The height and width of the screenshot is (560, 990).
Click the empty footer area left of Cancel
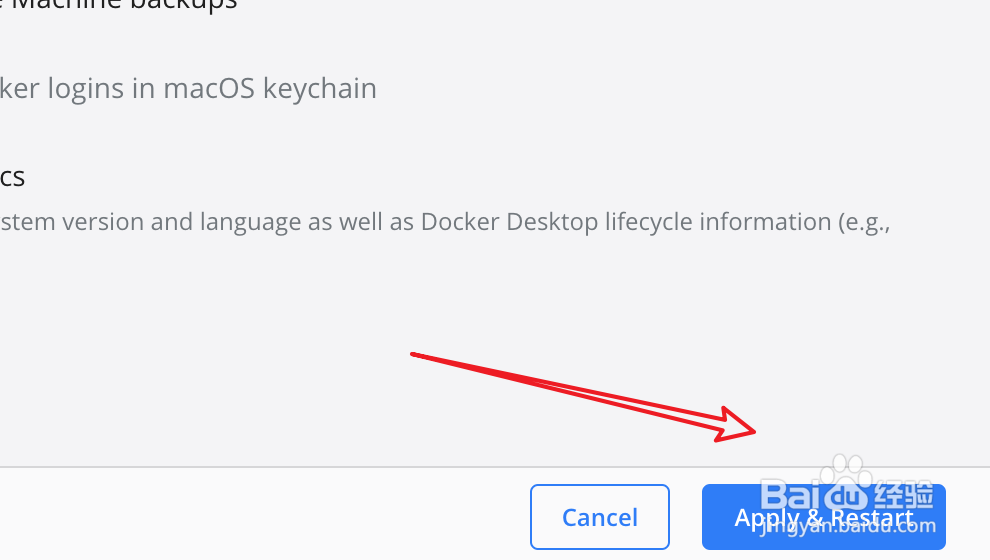pos(265,515)
